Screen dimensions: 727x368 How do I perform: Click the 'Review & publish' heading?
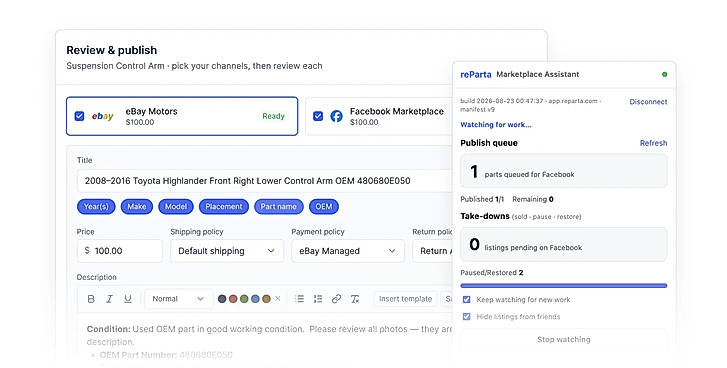click(x=112, y=50)
